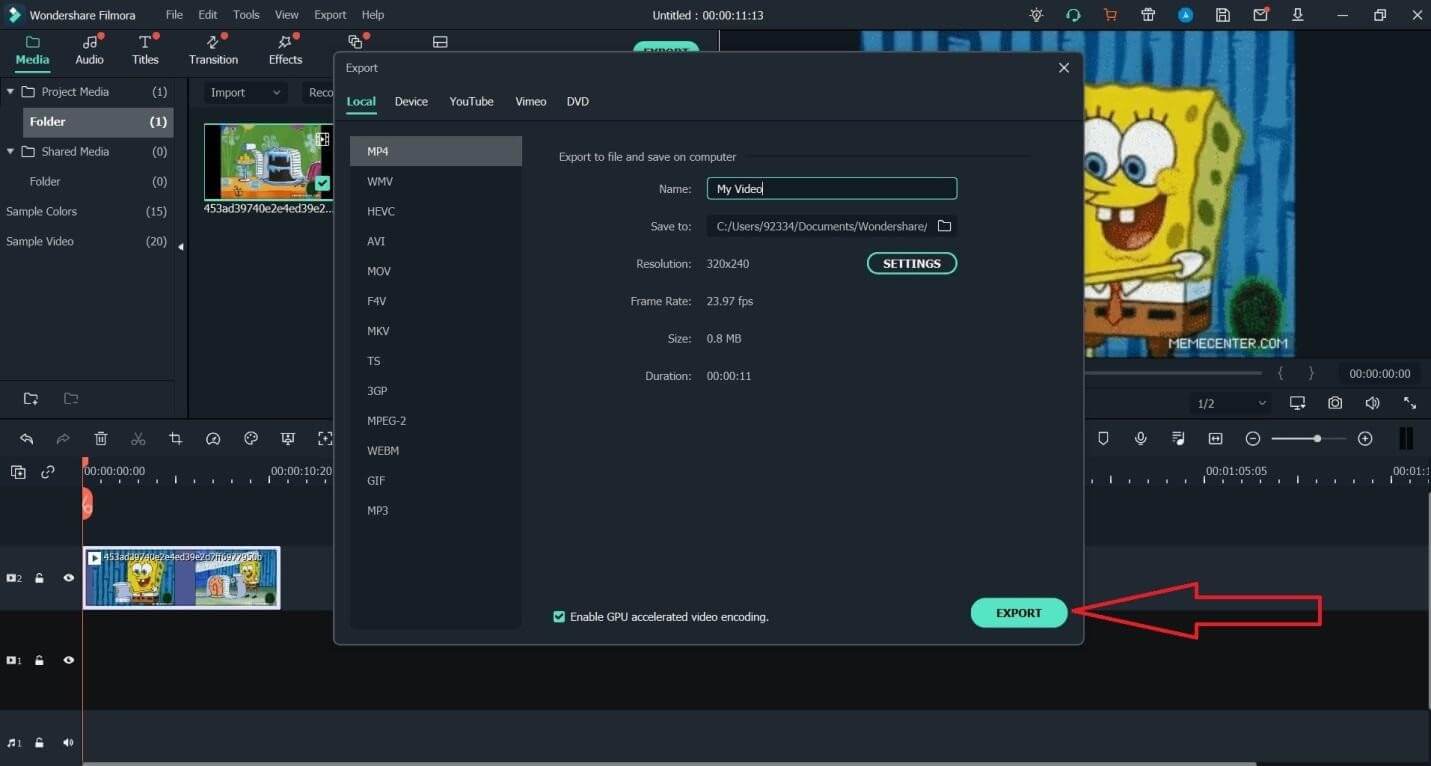Click the zoom-to-fit timeline icon
The width and height of the screenshot is (1431, 766).
tap(1215, 439)
